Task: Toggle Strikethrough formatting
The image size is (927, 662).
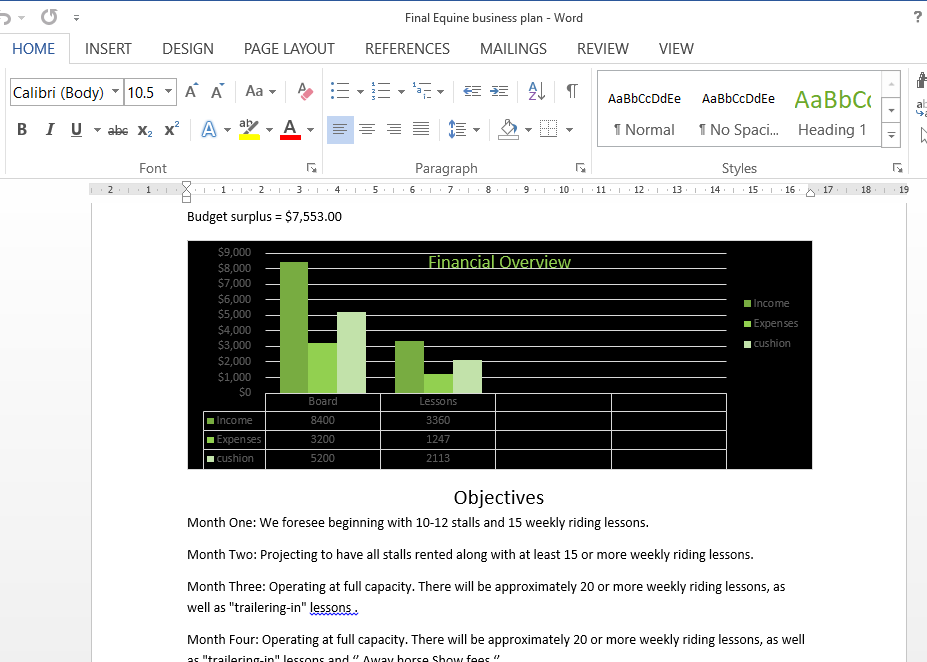Action: pyautogui.click(x=118, y=130)
